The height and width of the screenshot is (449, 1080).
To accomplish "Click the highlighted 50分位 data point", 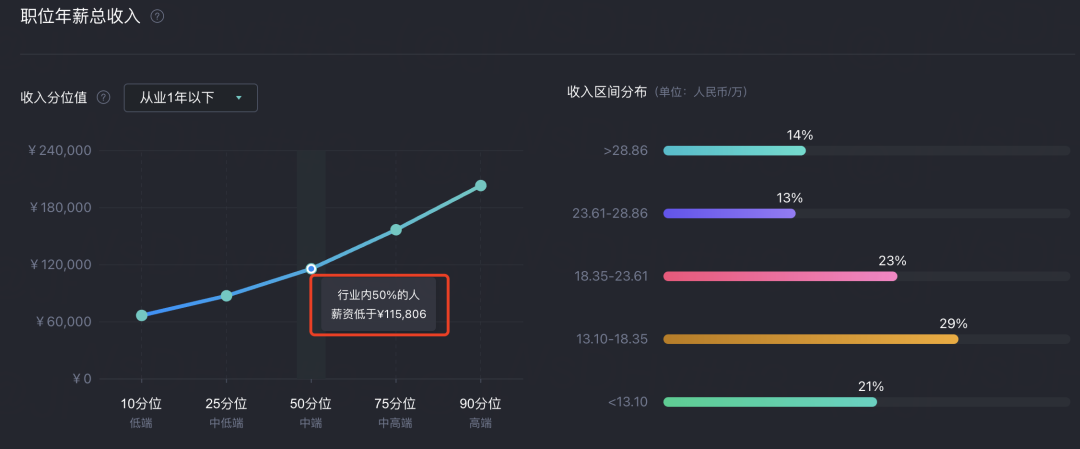I will (311, 269).
